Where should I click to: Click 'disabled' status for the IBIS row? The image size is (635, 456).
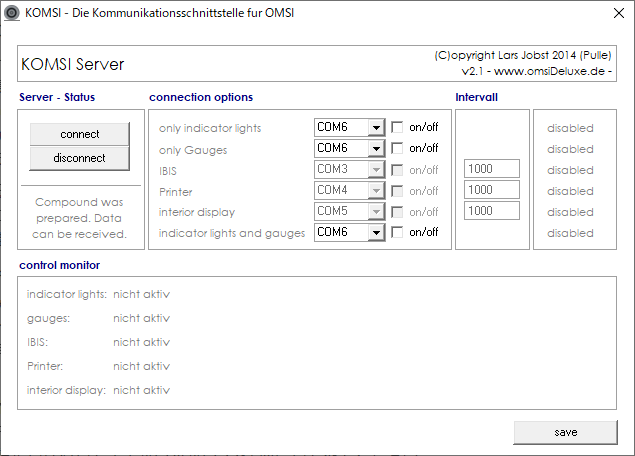570,170
